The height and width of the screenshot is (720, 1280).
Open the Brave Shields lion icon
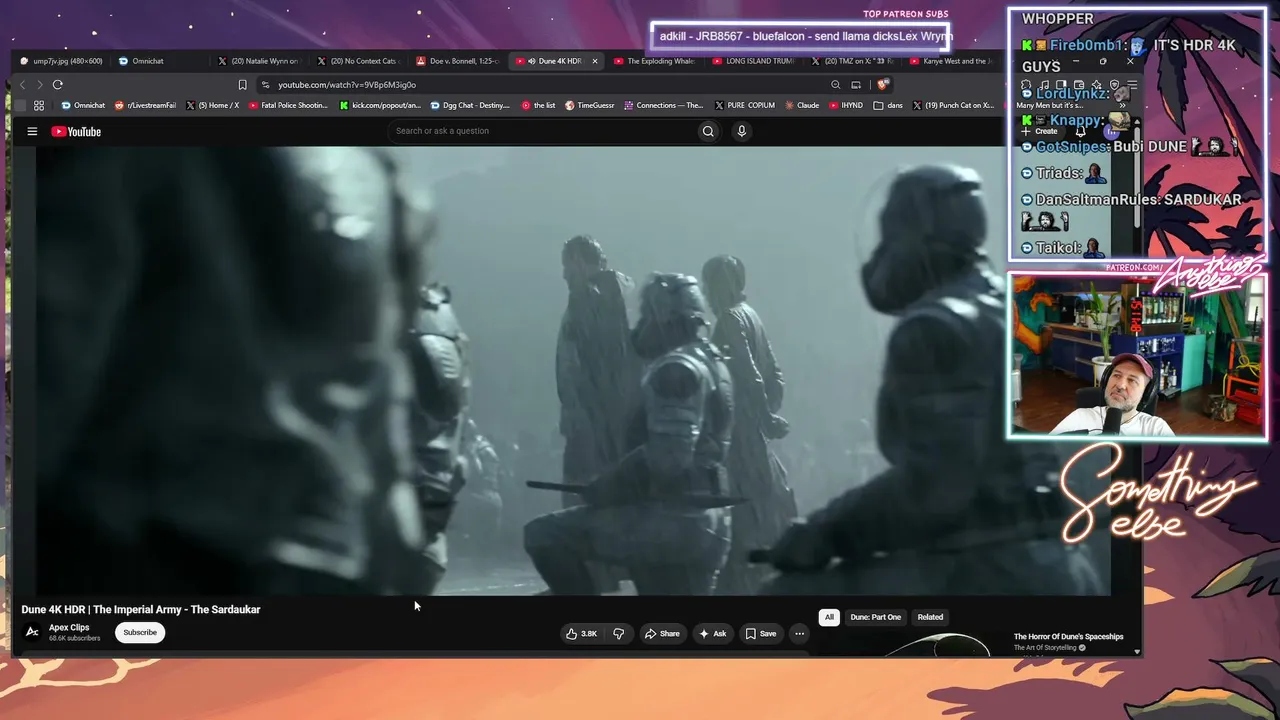(883, 85)
